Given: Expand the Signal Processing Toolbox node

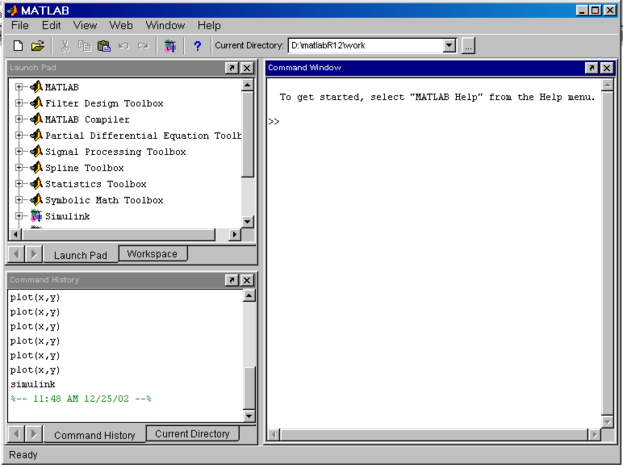Looking at the screenshot, I should [x=19, y=151].
